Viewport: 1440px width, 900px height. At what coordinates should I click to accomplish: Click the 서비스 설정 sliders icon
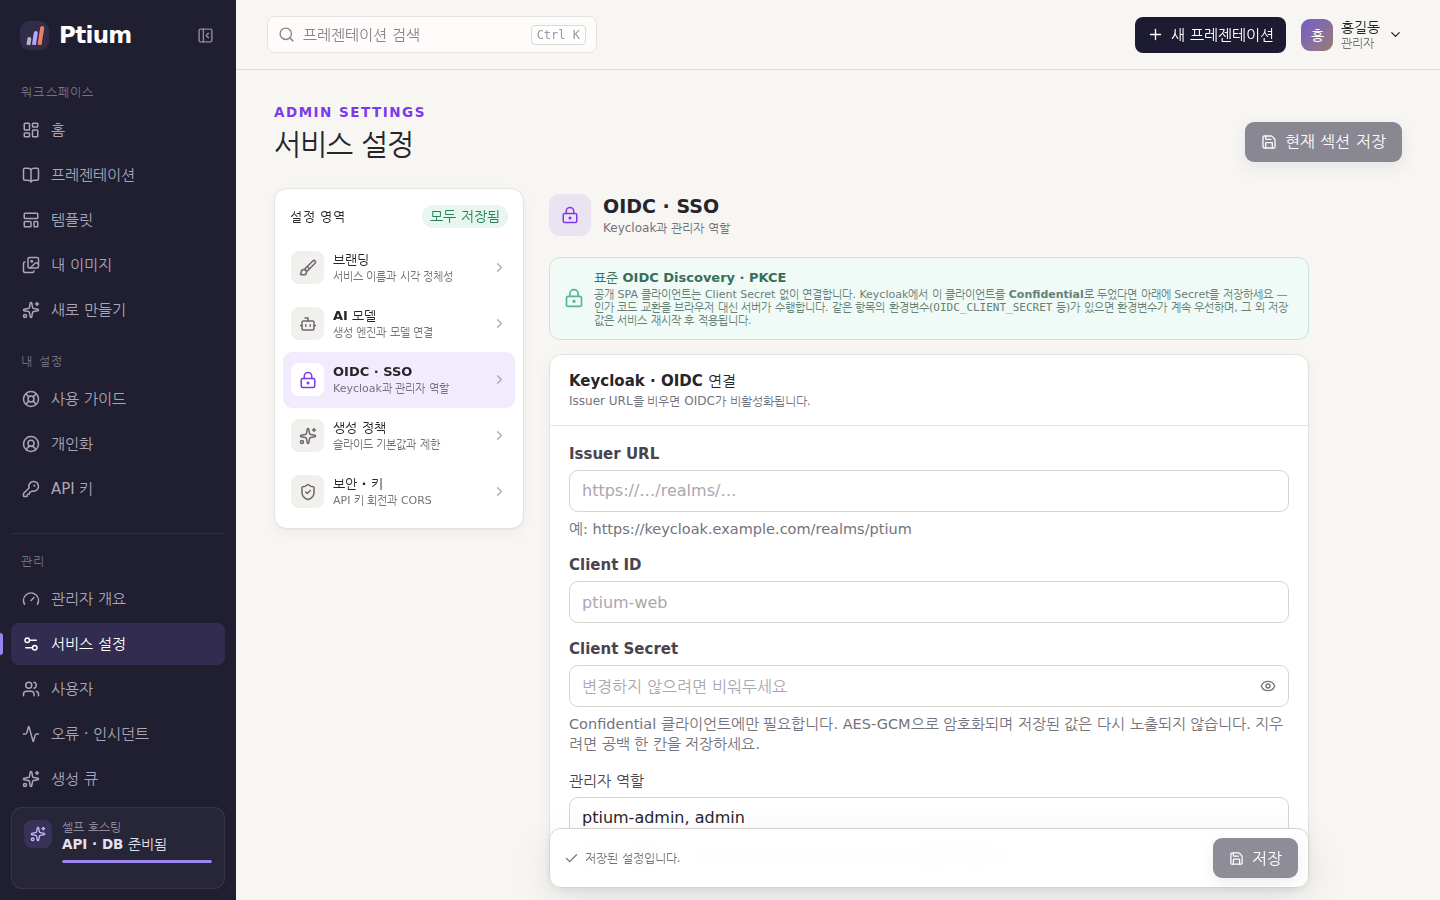[x=31, y=644]
